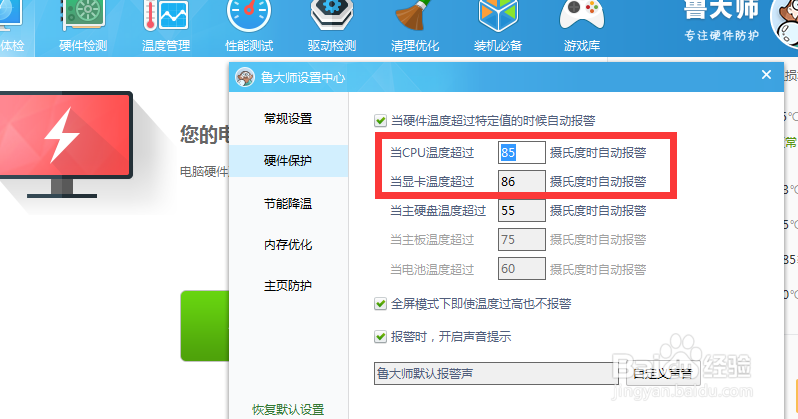Viewport: 798px width, 419px height.
Task: Open 温度管理 temperature management icon
Action: [166, 17]
